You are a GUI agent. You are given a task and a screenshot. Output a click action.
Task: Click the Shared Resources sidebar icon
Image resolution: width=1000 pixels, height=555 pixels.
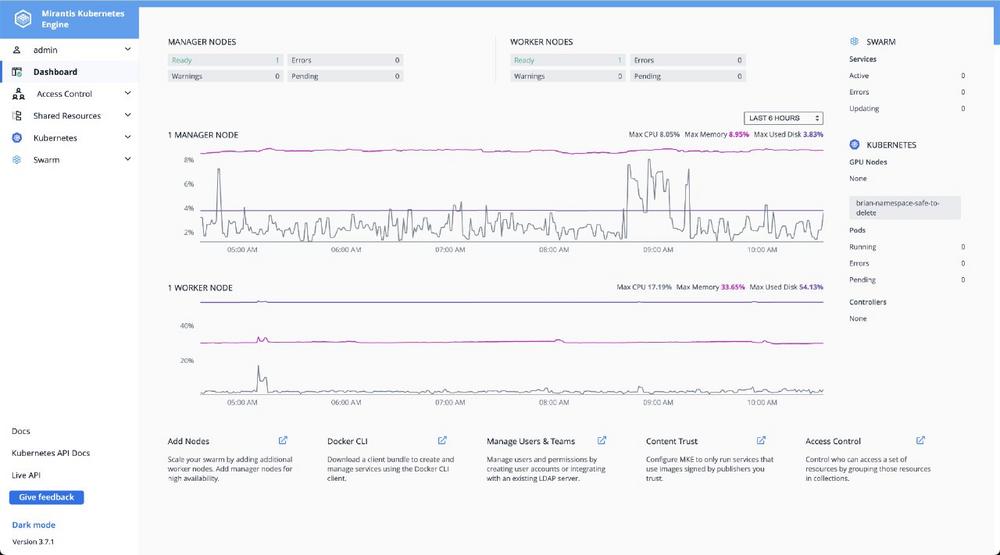coord(17,116)
